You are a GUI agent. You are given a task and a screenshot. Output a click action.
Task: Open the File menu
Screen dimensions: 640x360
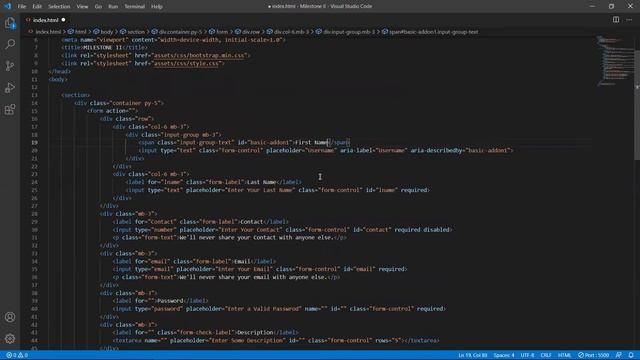coord(22,7)
